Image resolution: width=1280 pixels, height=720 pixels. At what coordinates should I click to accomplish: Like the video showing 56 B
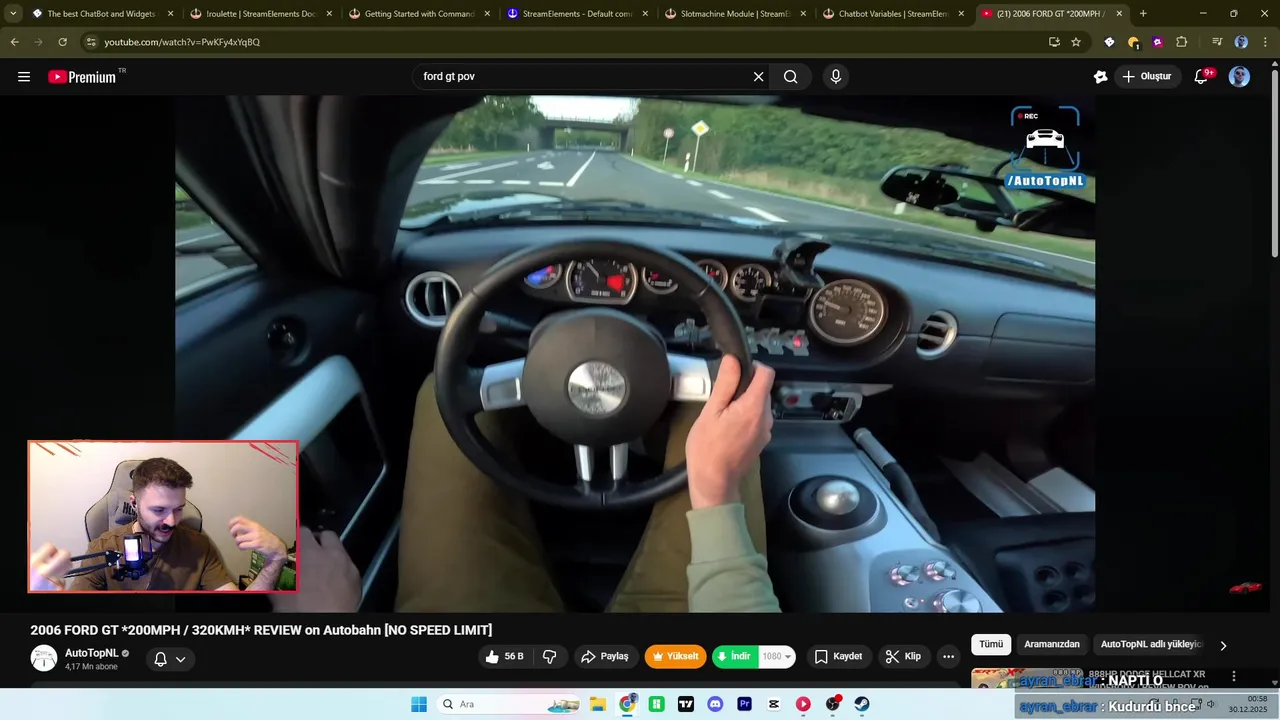pyautogui.click(x=505, y=657)
